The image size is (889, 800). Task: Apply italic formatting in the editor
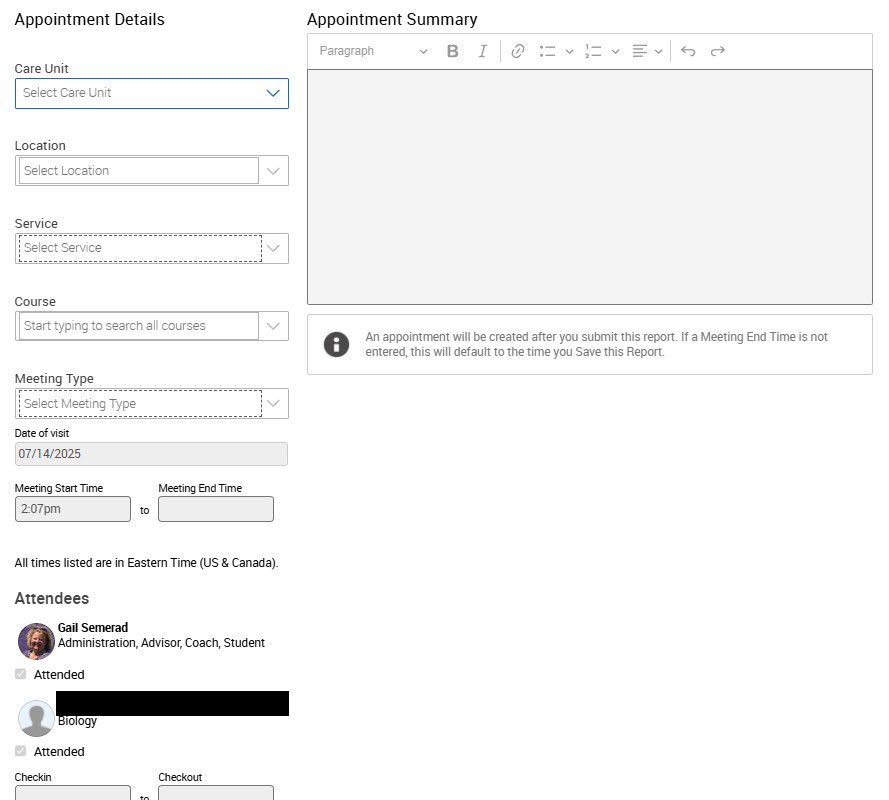coord(483,51)
